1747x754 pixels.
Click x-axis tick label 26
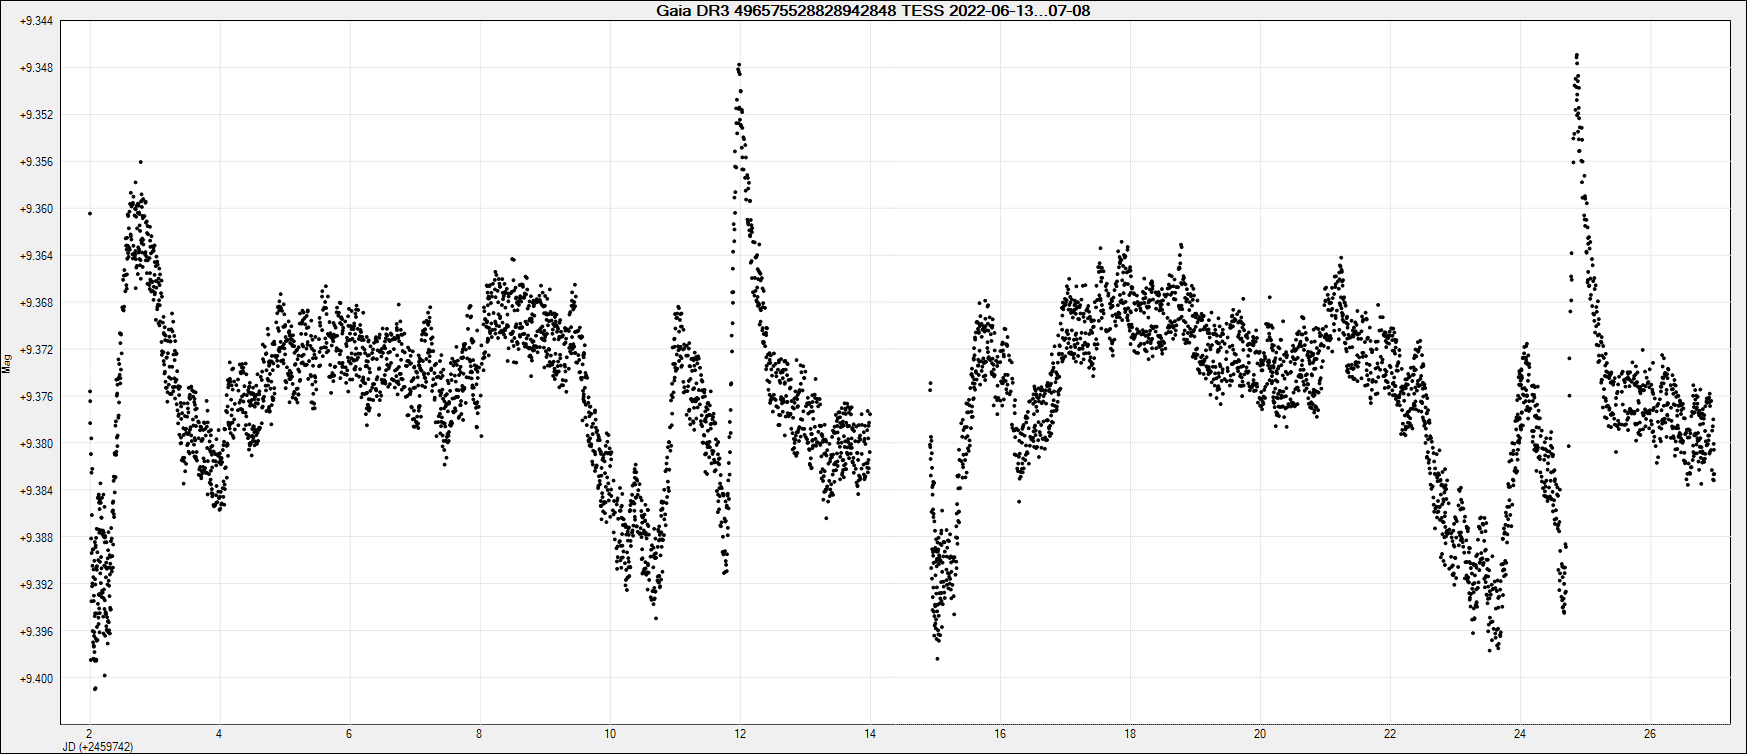pyautogui.click(x=1650, y=734)
